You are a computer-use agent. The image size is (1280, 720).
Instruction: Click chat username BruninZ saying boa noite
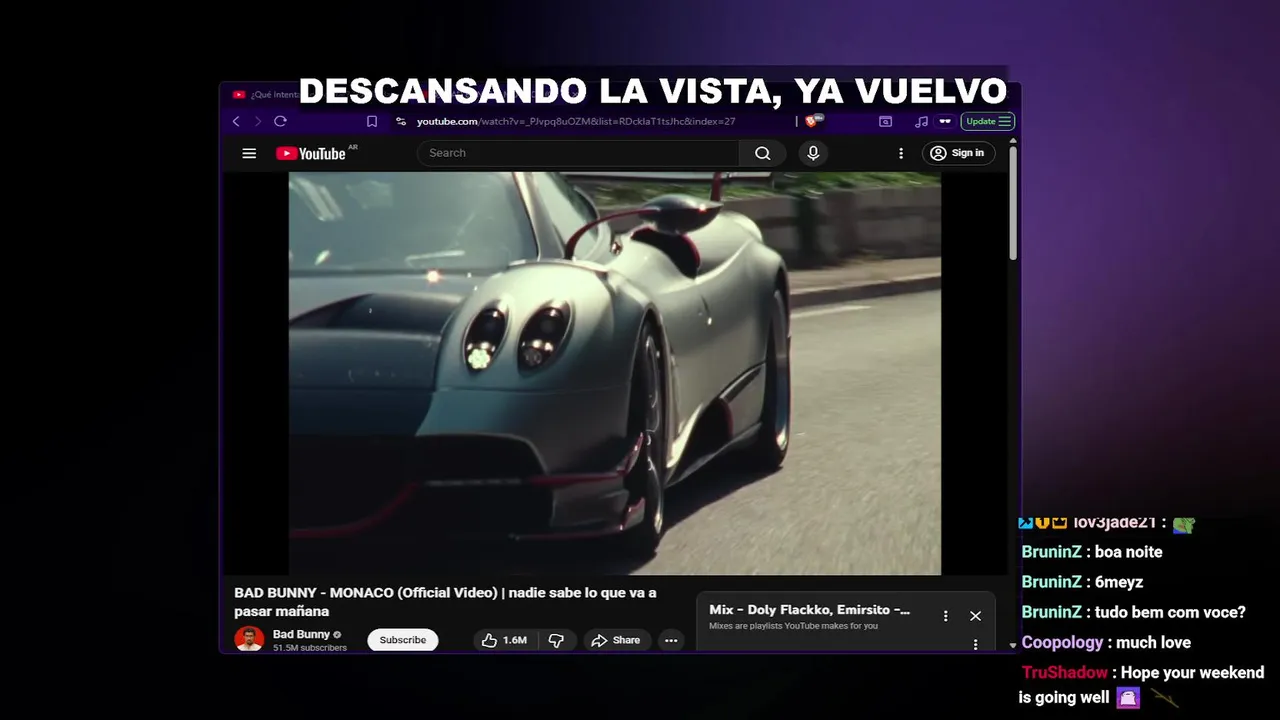pos(1051,552)
